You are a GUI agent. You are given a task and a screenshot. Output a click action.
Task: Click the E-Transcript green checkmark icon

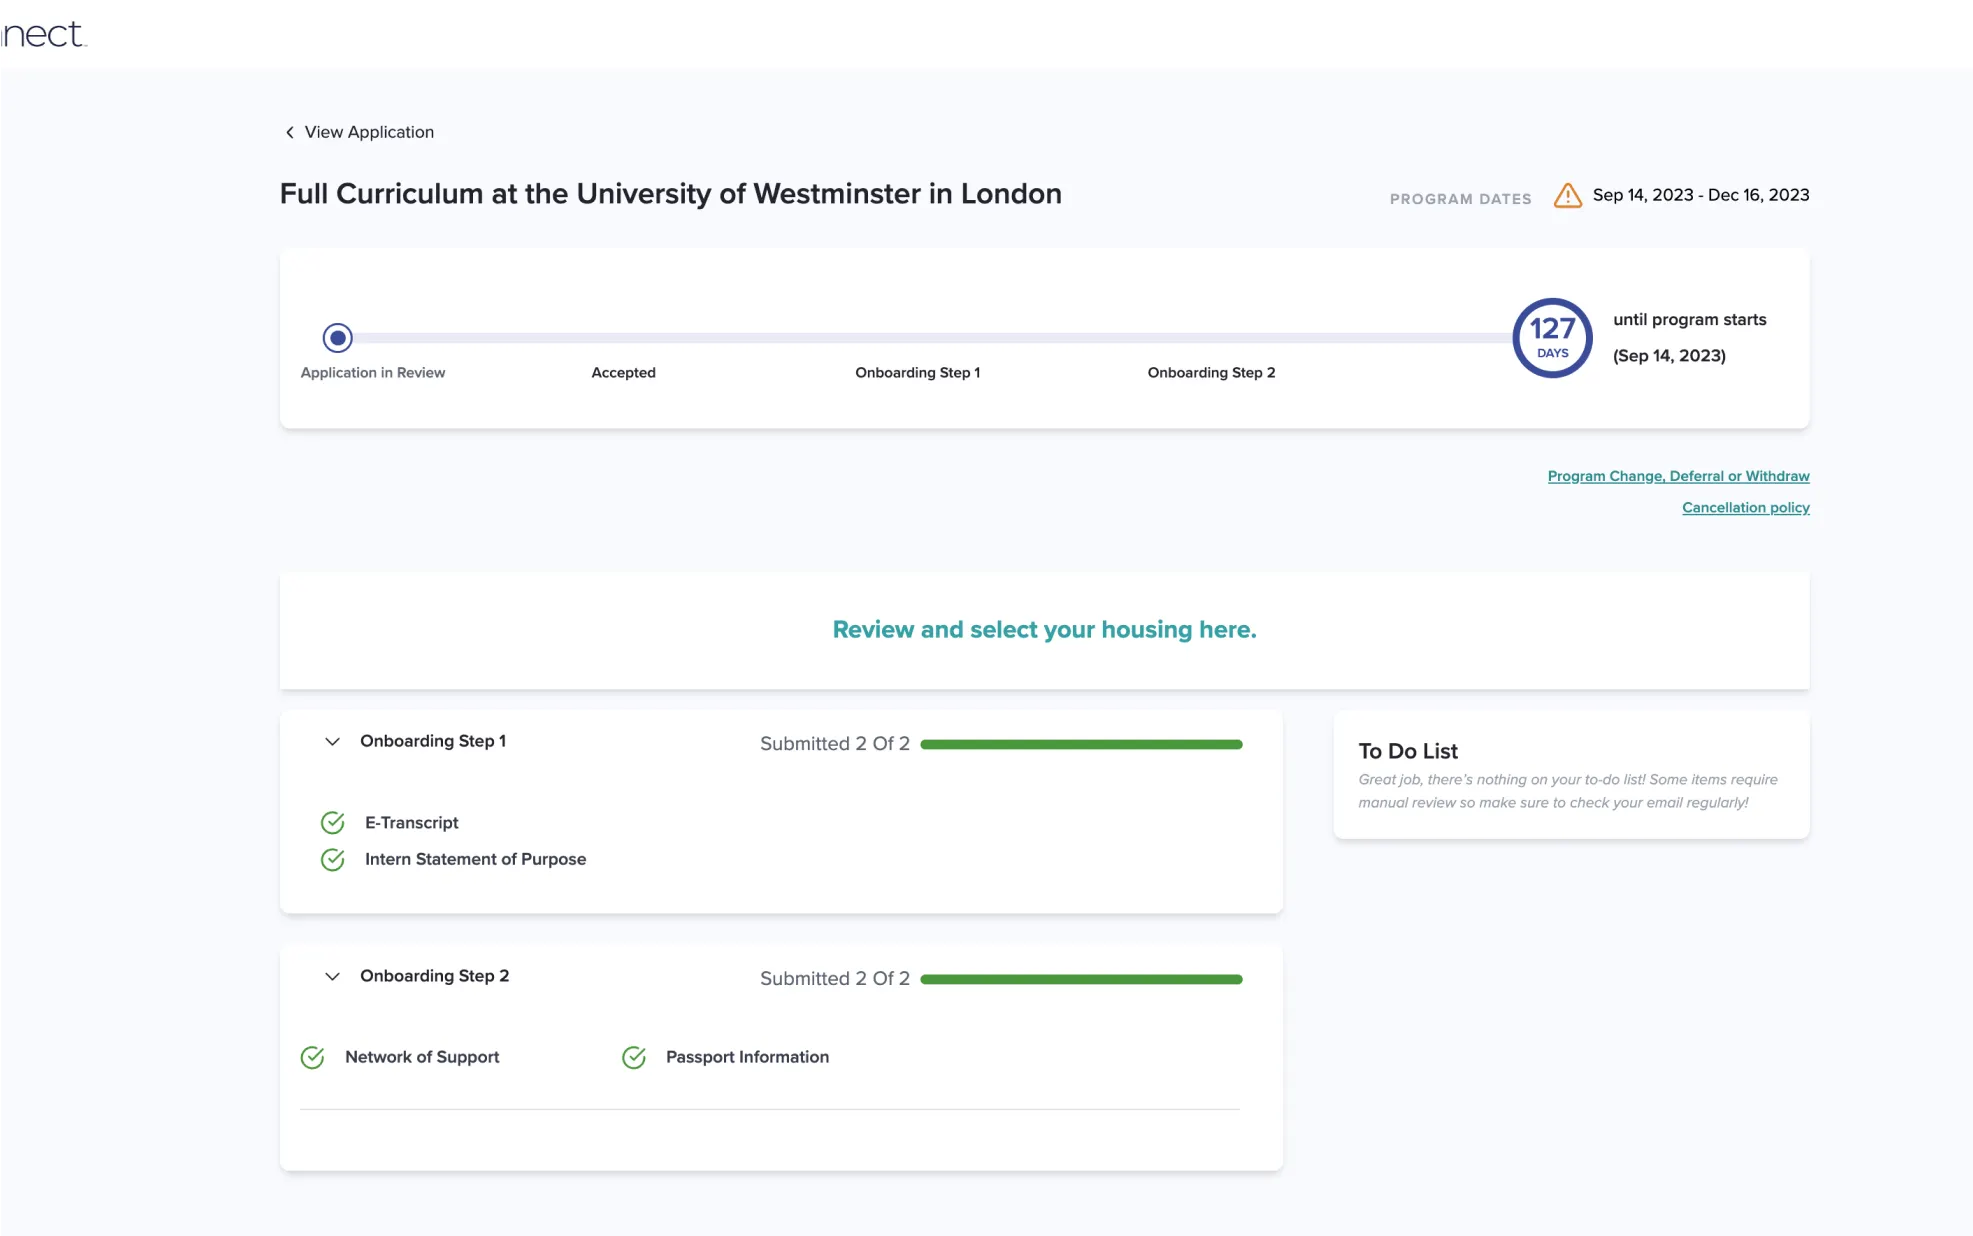(x=333, y=822)
